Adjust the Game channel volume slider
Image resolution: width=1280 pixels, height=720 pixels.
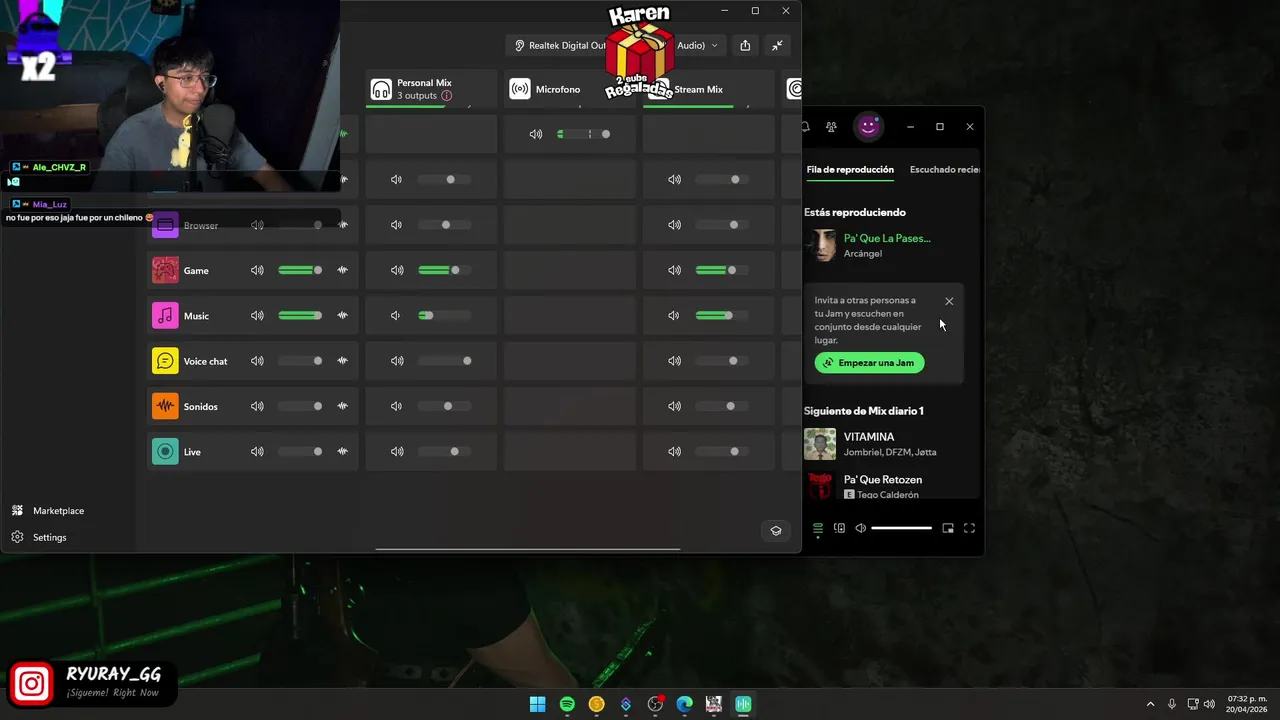click(x=300, y=270)
